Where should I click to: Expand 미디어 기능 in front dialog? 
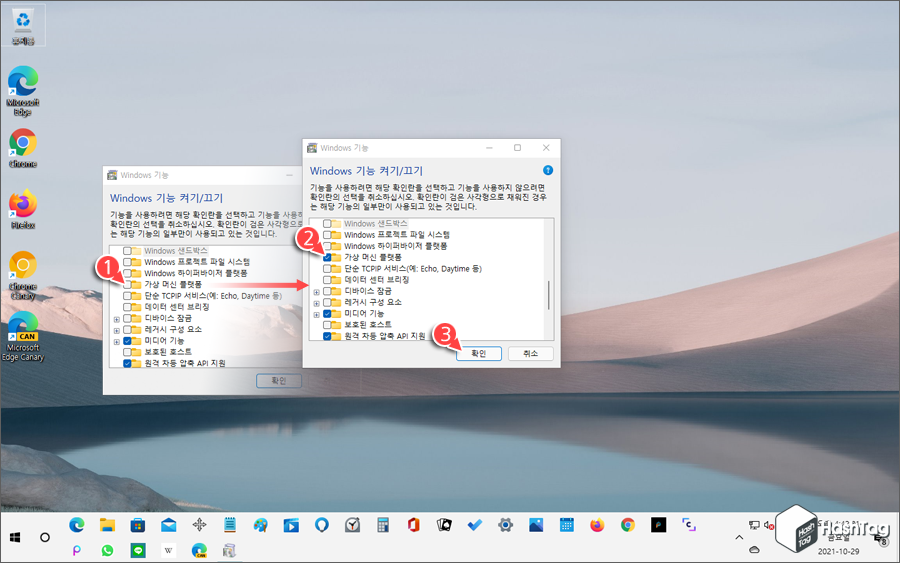coord(316,314)
